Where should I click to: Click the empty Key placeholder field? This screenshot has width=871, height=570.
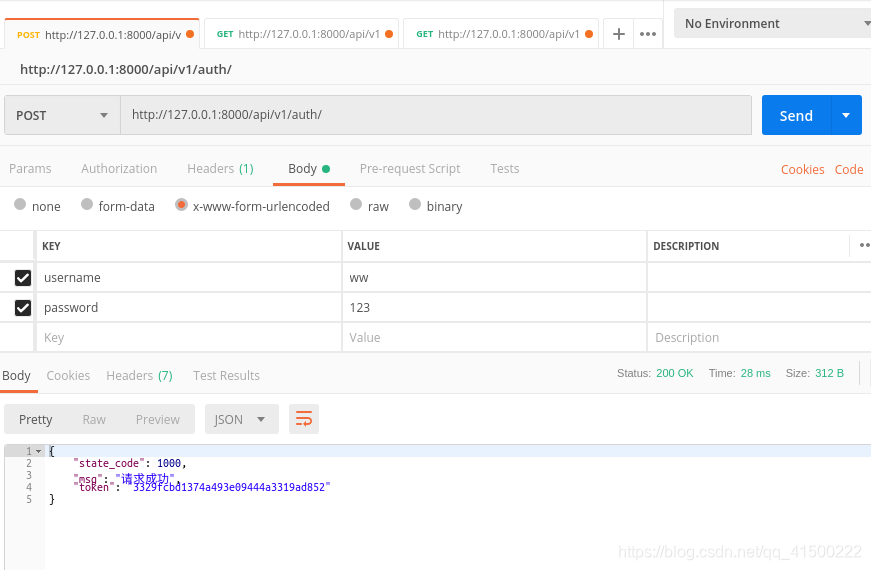click(189, 338)
